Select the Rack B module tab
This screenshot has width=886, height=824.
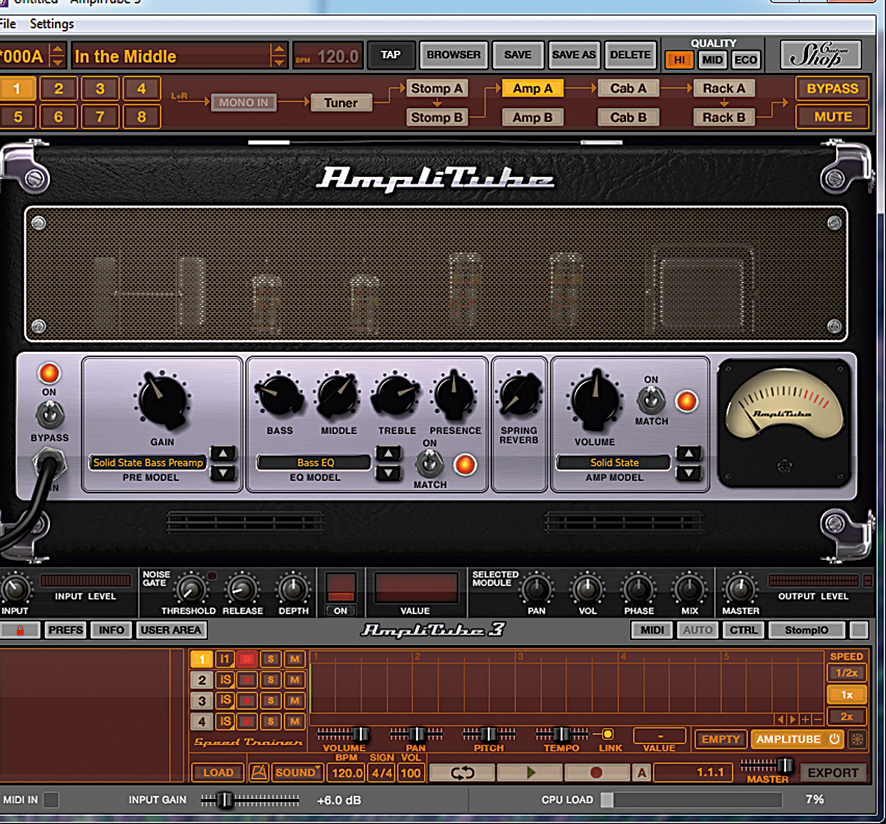click(724, 118)
